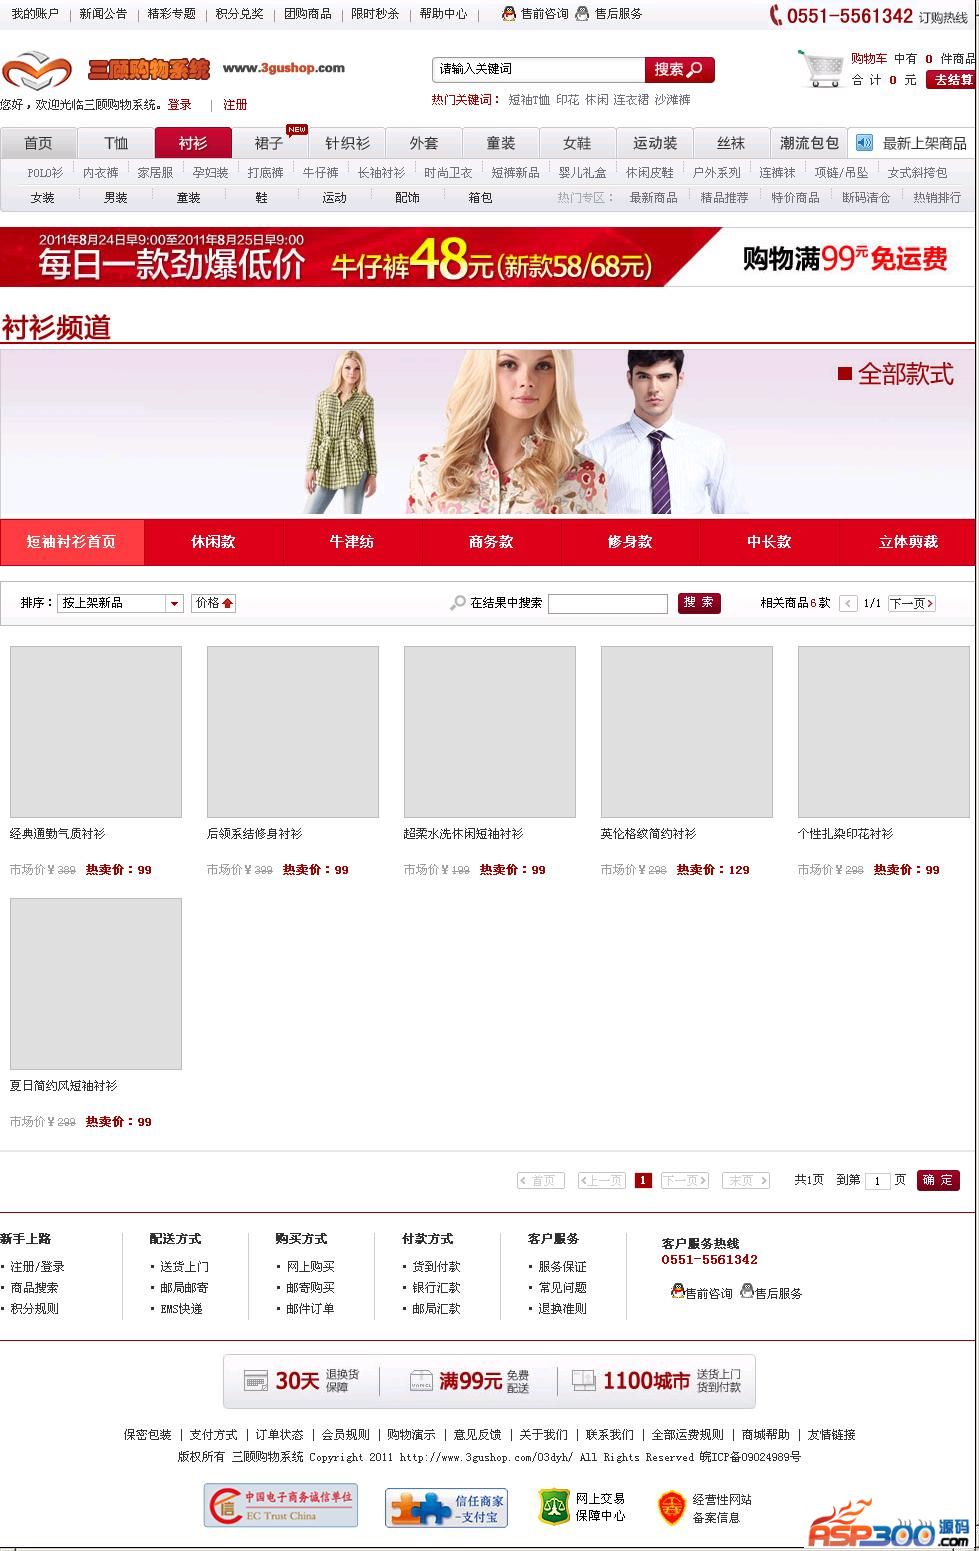Screen dimensions: 979x1551
Task: Open the 裙子 navigation tab
Action: point(270,143)
